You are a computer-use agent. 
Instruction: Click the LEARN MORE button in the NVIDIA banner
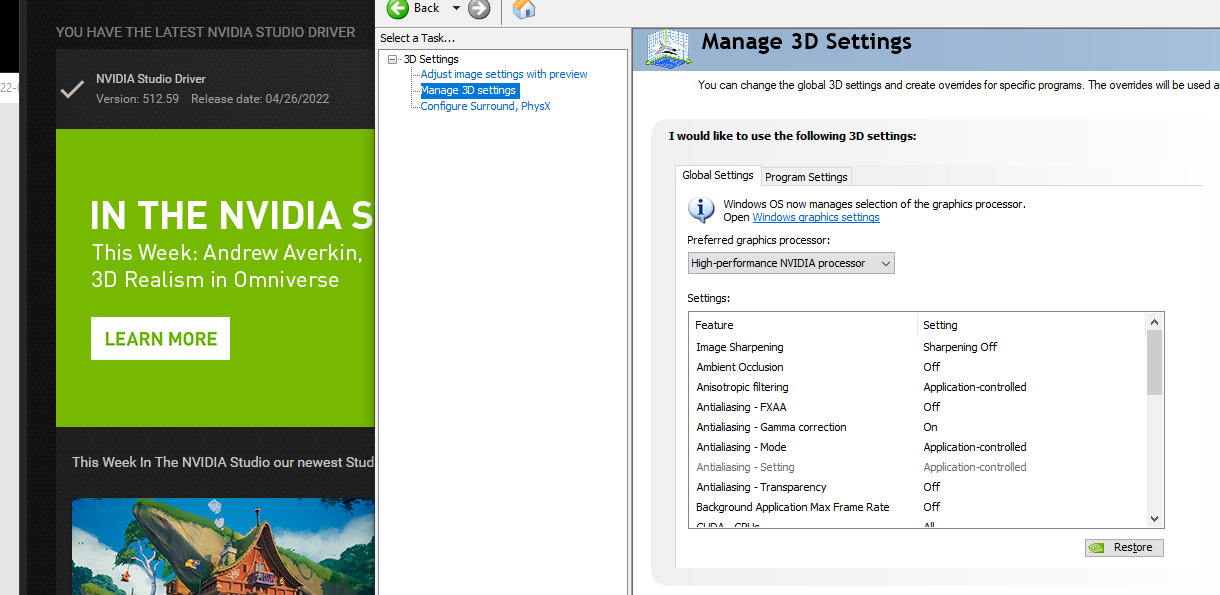pos(160,339)
